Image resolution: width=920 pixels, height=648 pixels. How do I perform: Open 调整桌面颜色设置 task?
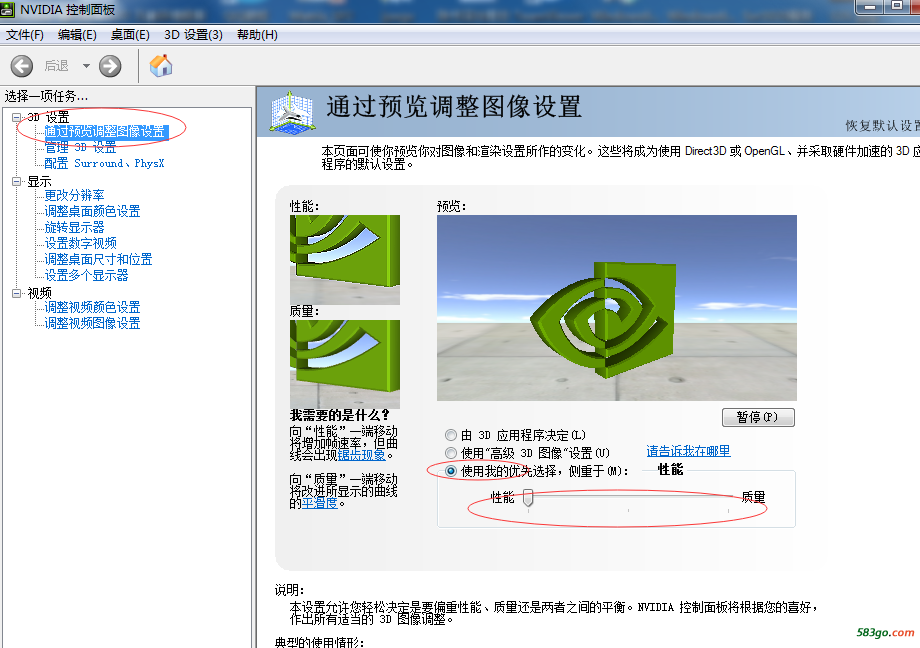(x=92, y=211)
